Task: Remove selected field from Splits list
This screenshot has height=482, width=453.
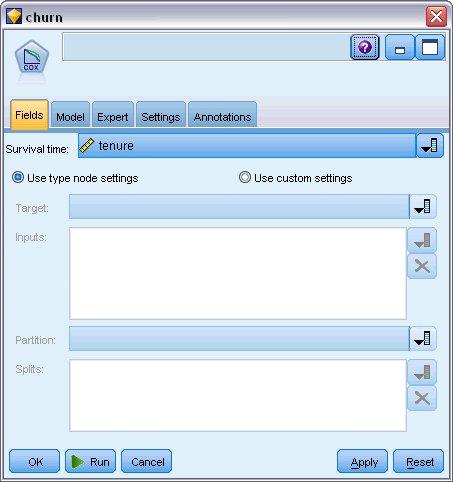Action: point(422,398)
